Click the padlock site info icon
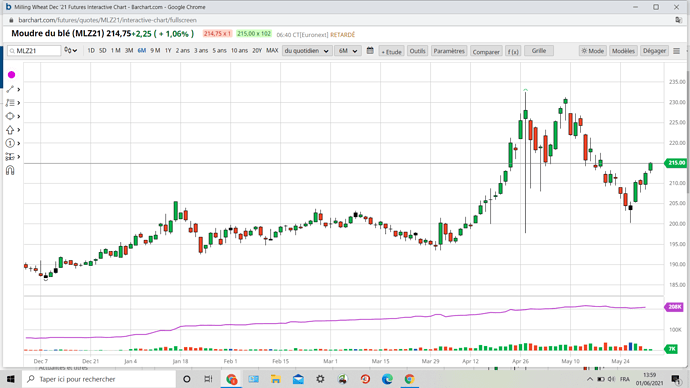This screenshot has width=690, height=388. coord(11,20)
